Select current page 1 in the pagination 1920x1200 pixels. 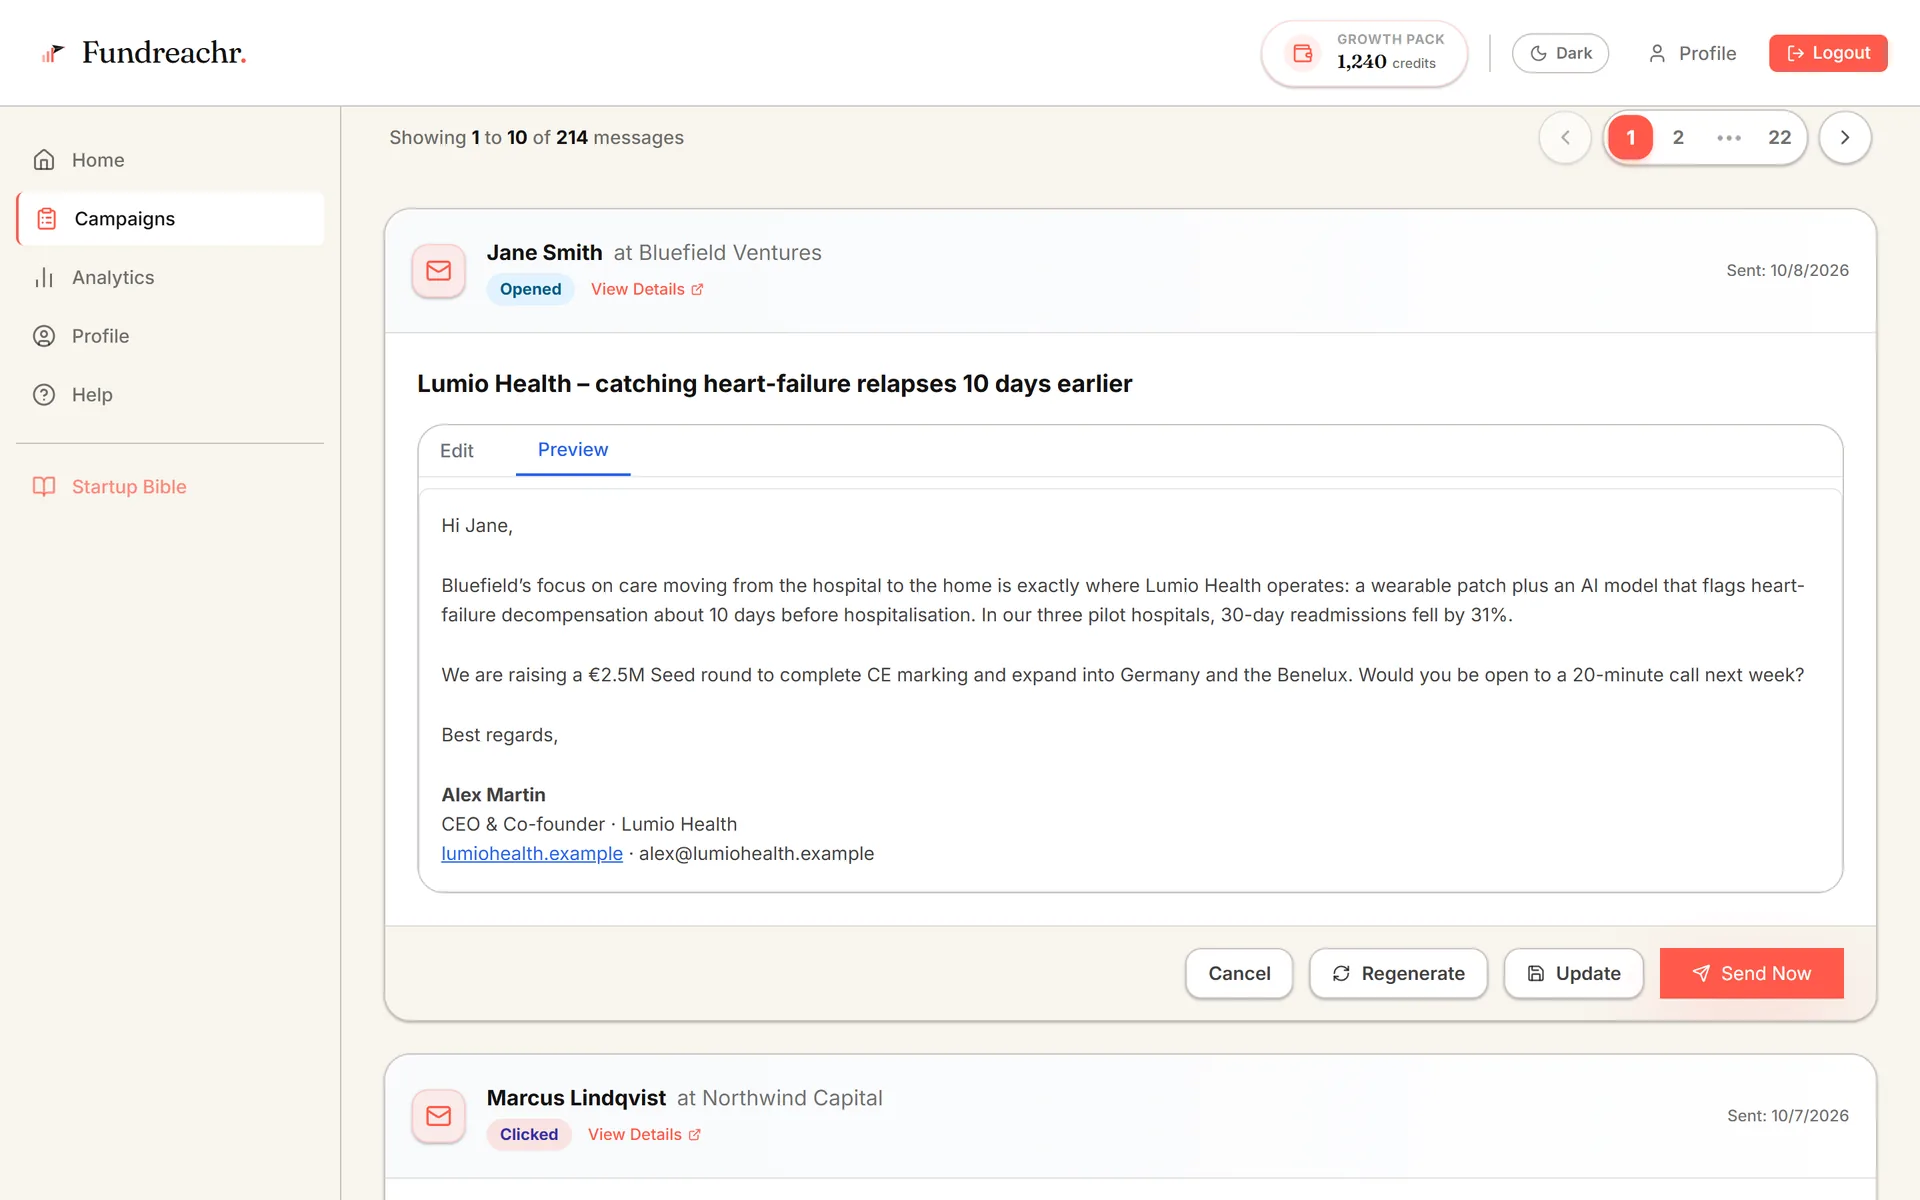1631,138
